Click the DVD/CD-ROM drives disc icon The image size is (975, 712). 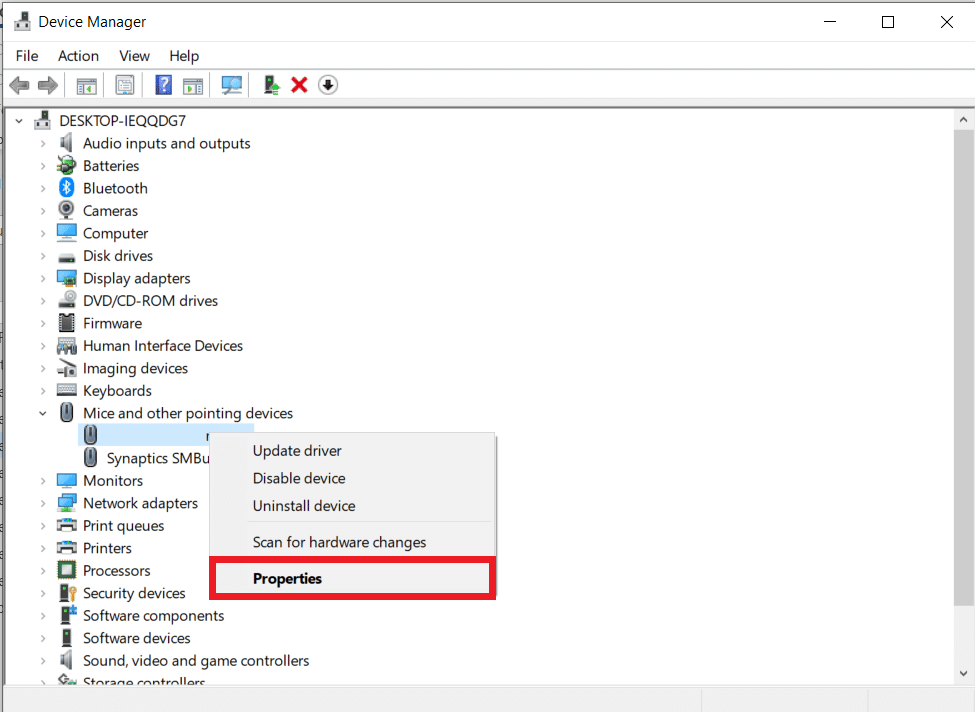click(x=67, y=300)
